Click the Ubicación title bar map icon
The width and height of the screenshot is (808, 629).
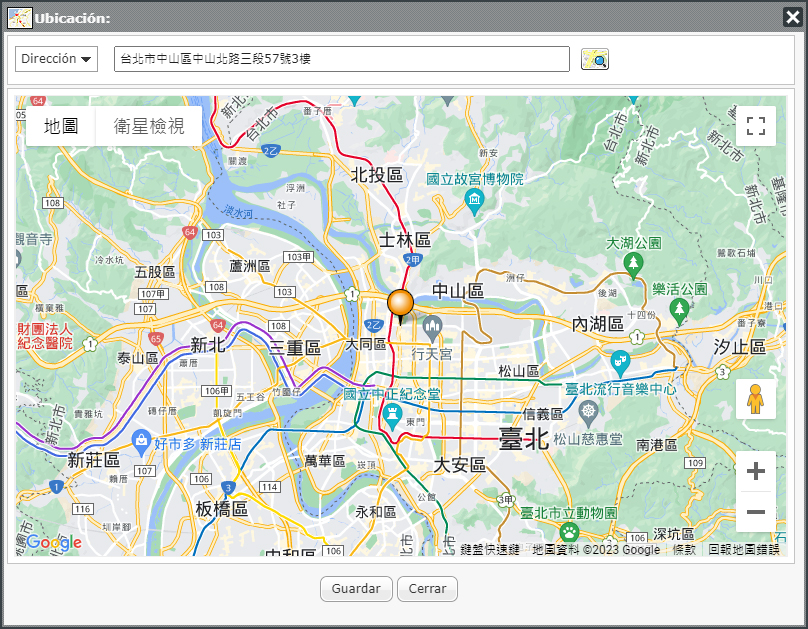coord(20,18)
